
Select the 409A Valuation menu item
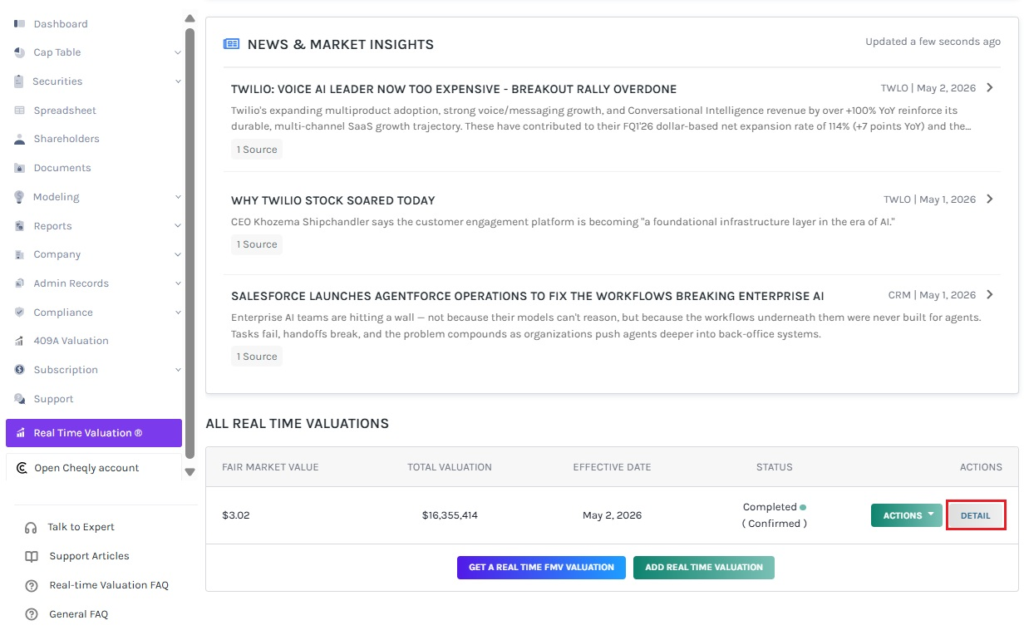tap(71, 340)
